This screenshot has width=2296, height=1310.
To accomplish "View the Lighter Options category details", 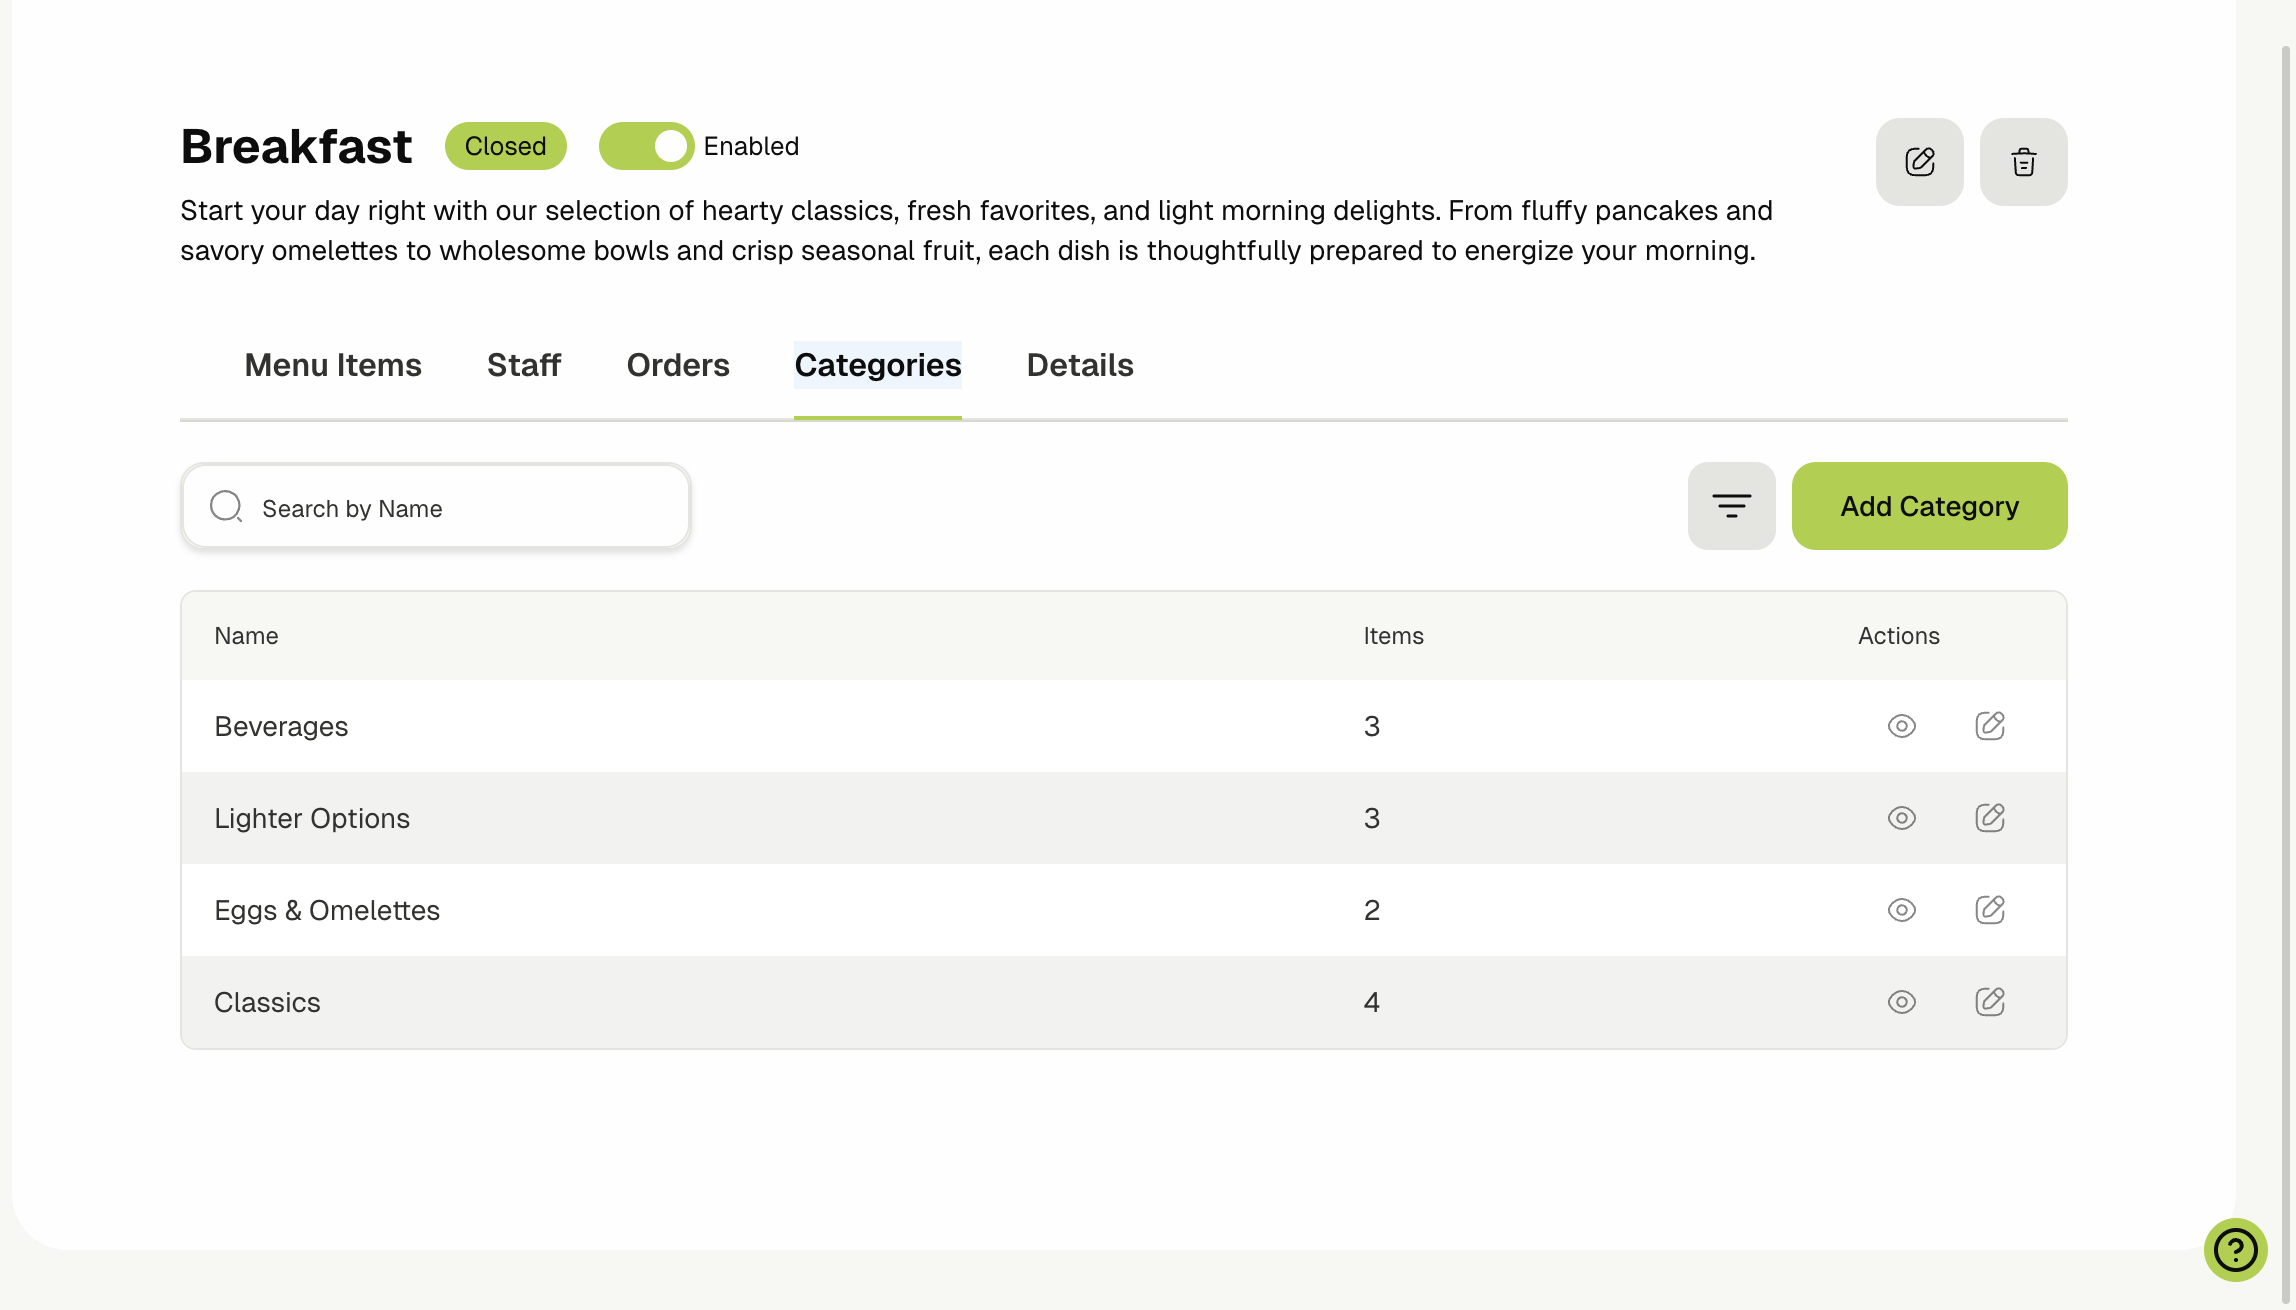I will (1901, 818).
